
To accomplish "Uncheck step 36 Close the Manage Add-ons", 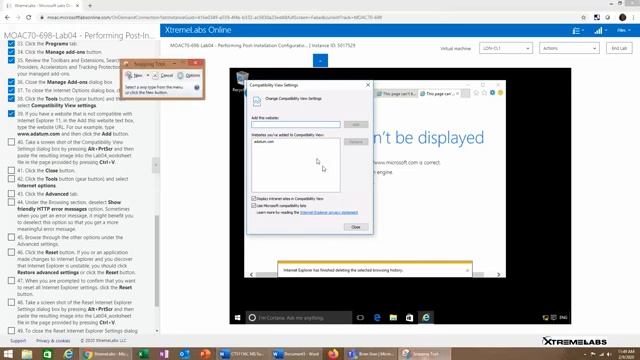I will pyautogui.click(x=11, y=82).
